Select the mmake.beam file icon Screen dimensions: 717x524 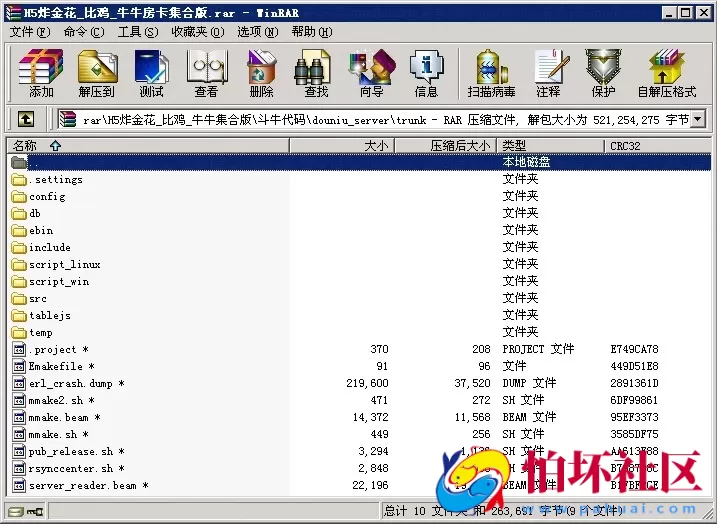click(19, 417)
